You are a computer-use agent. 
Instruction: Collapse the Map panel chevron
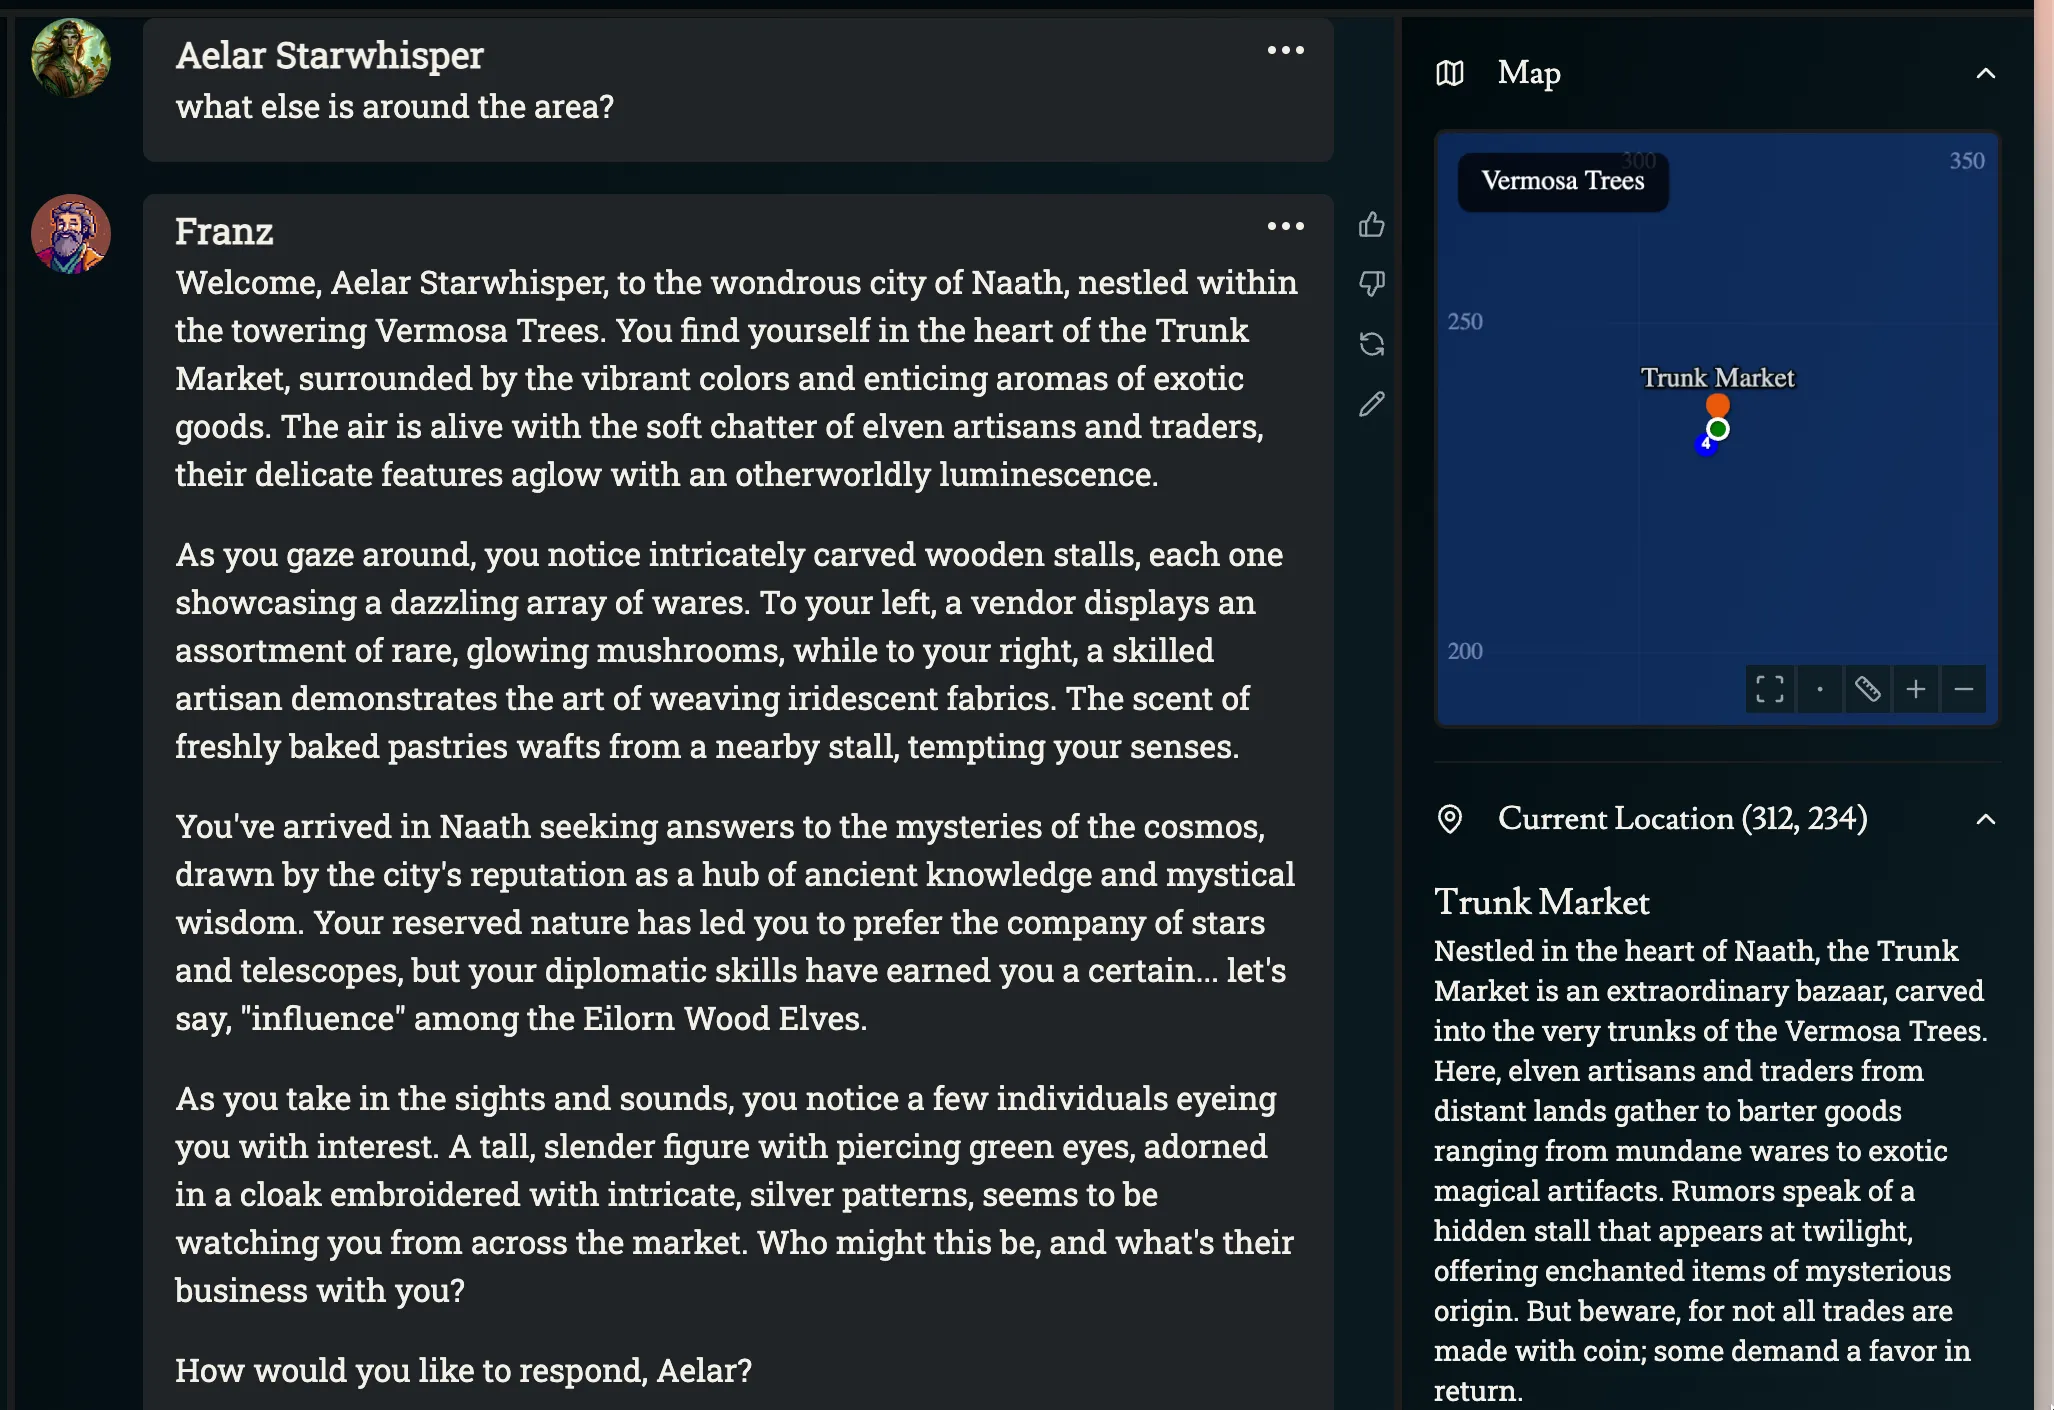click(x=1986, y=73)
